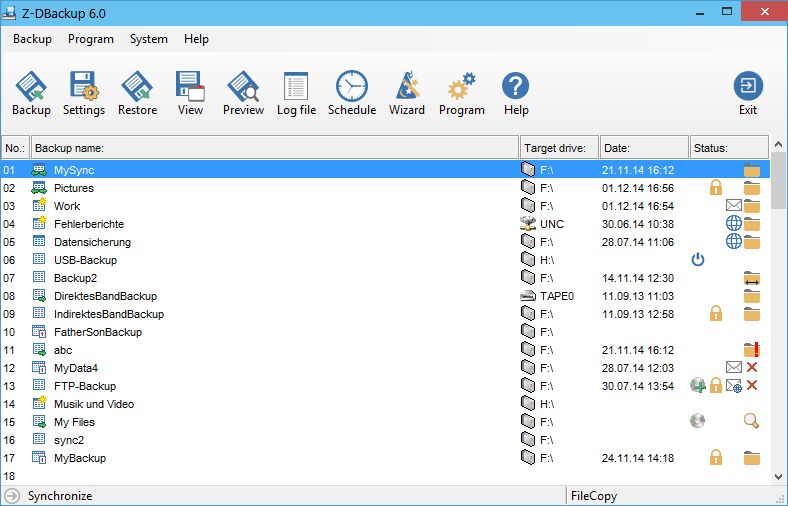The image size is (788, 506).
Task: Click the globe icon in the Datensicherung row
Action: click(734, 241)
